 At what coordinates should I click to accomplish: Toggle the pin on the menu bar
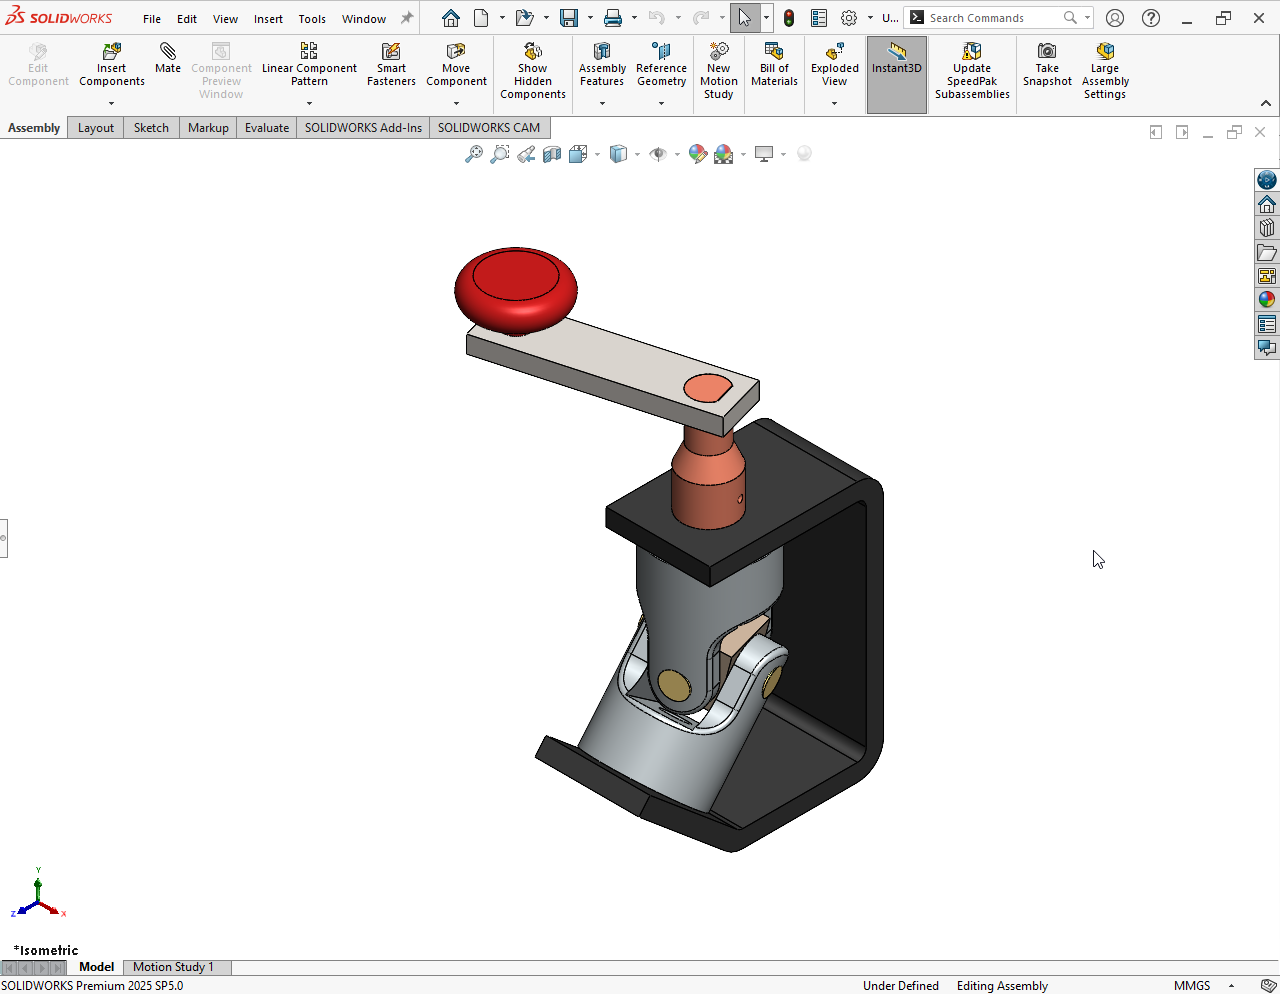pyautogui.click(x=407, y=18)
